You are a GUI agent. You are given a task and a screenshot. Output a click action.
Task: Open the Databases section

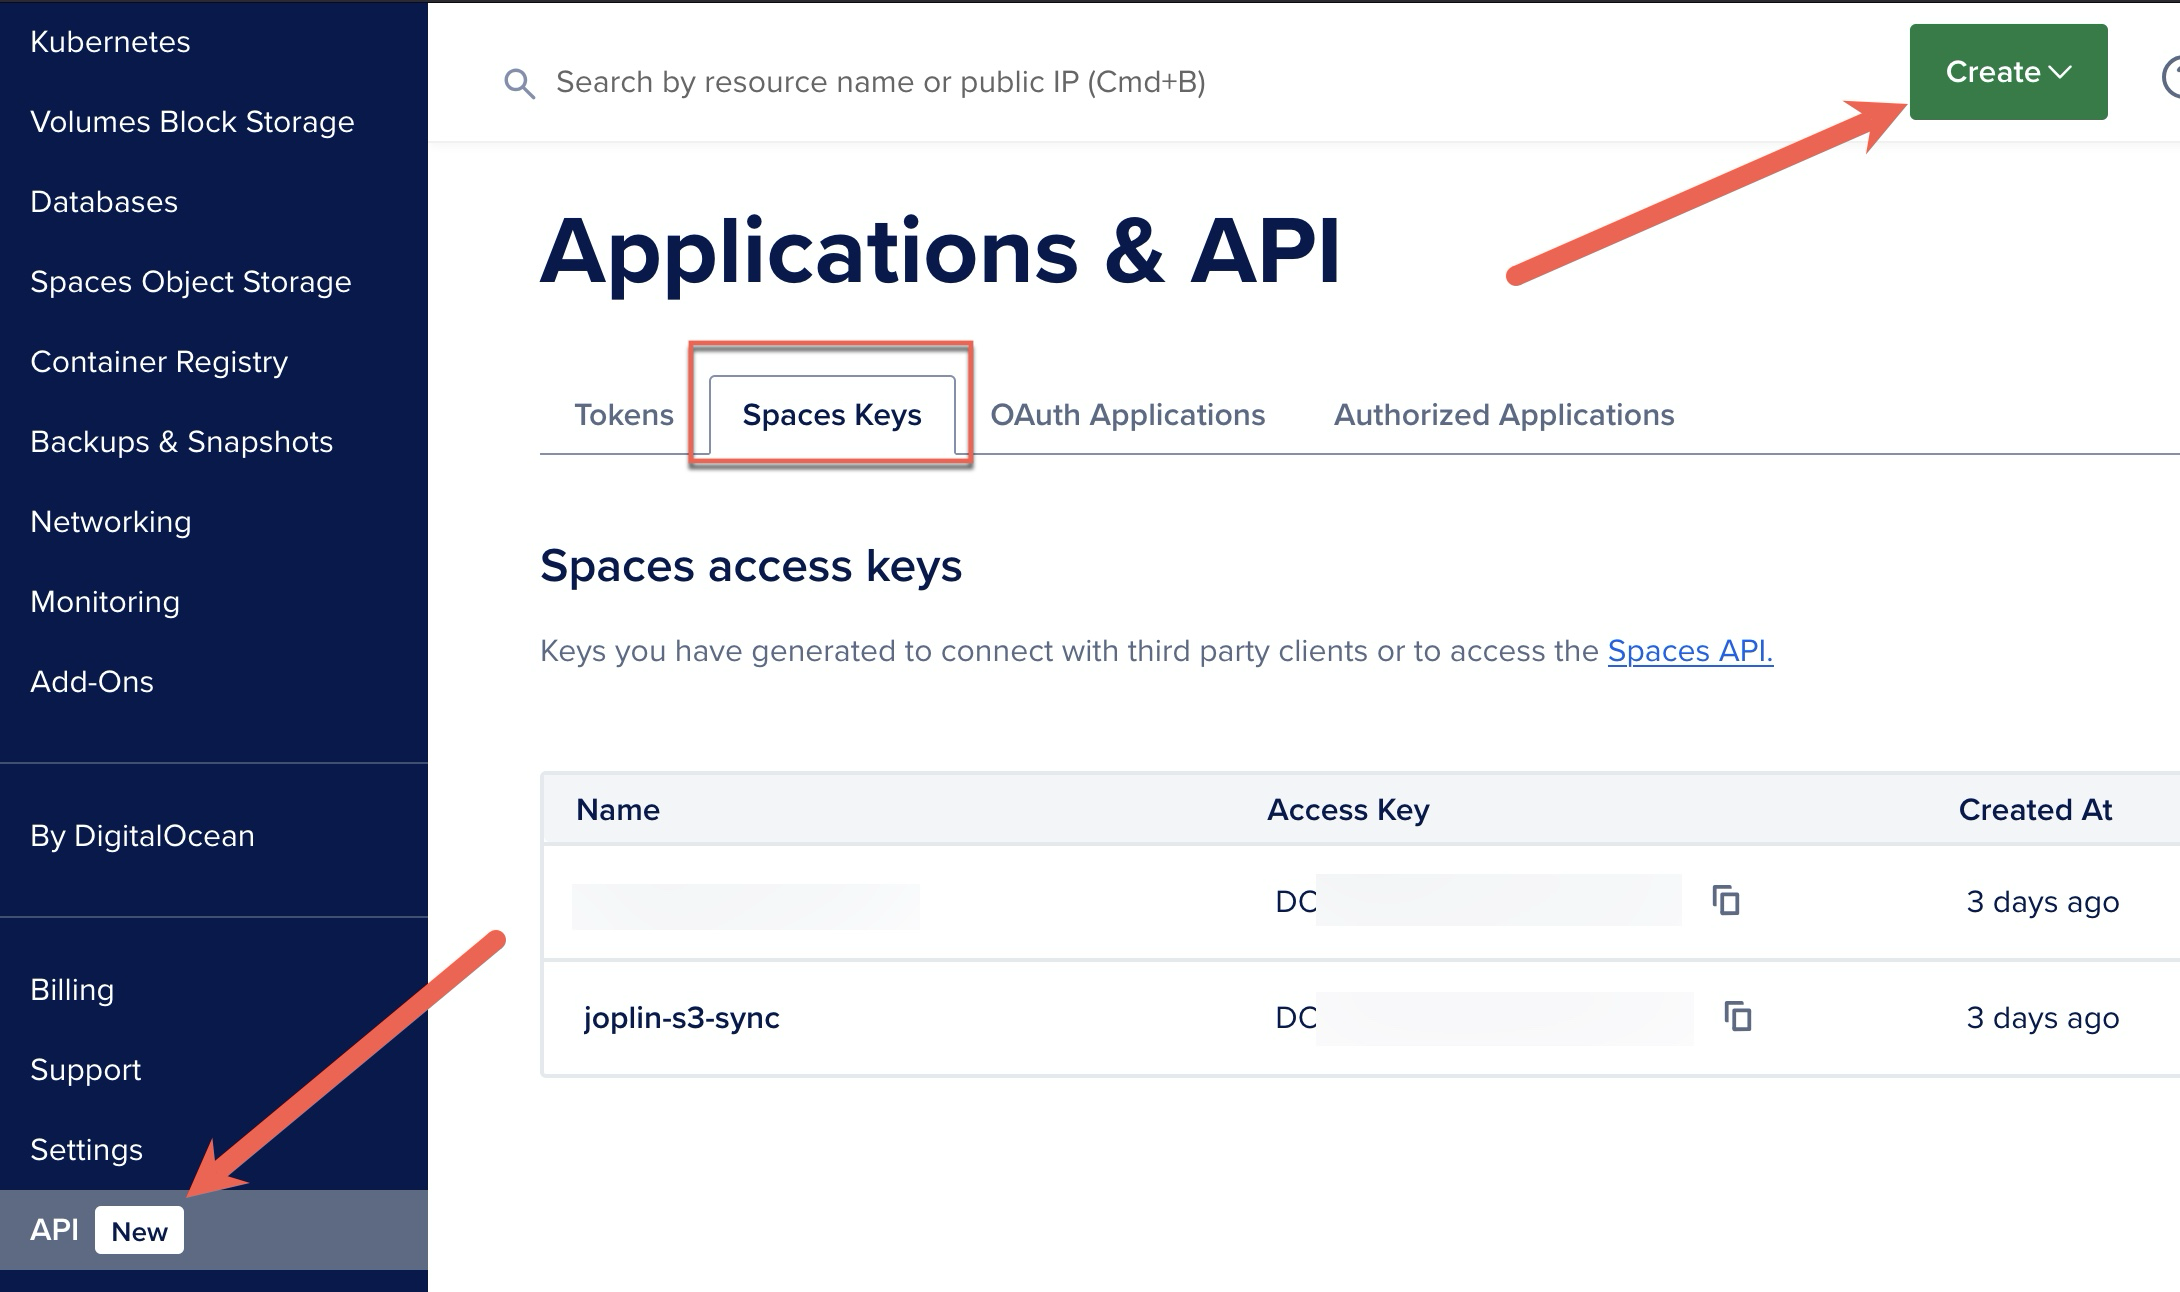pyautogui.click(x=104, y=202)
